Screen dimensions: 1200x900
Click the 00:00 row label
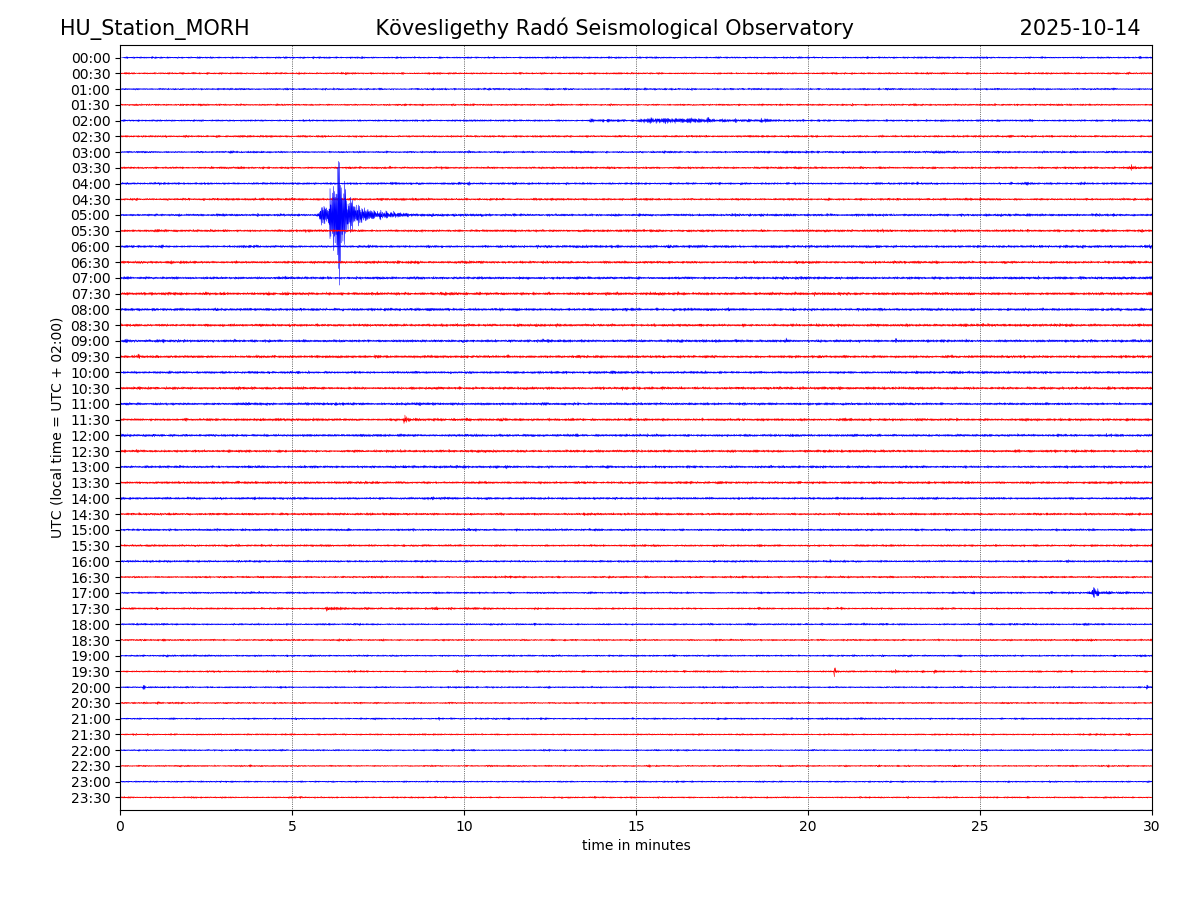click(91, 58)
